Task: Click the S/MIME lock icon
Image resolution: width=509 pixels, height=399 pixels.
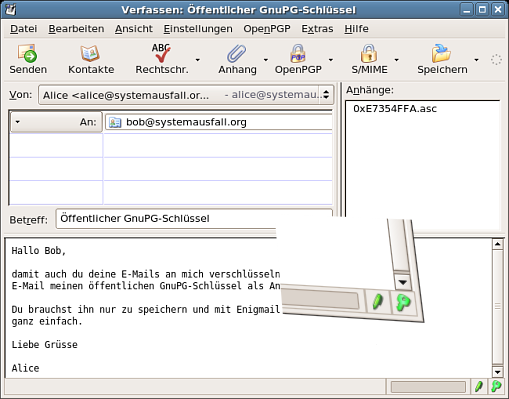Action: (x=369, y=53)
